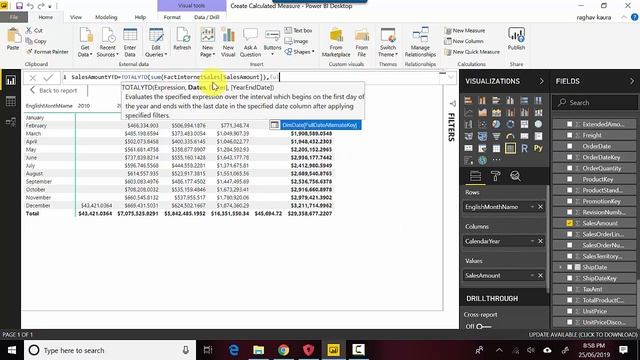Click the New Column button
Viewport: 640px width, 360px height.
click(x=464, y=41)
